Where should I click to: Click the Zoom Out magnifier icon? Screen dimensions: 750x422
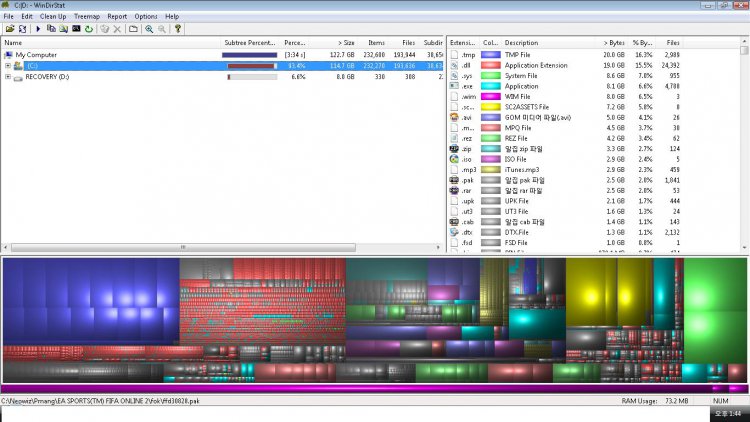click(162, 29)
